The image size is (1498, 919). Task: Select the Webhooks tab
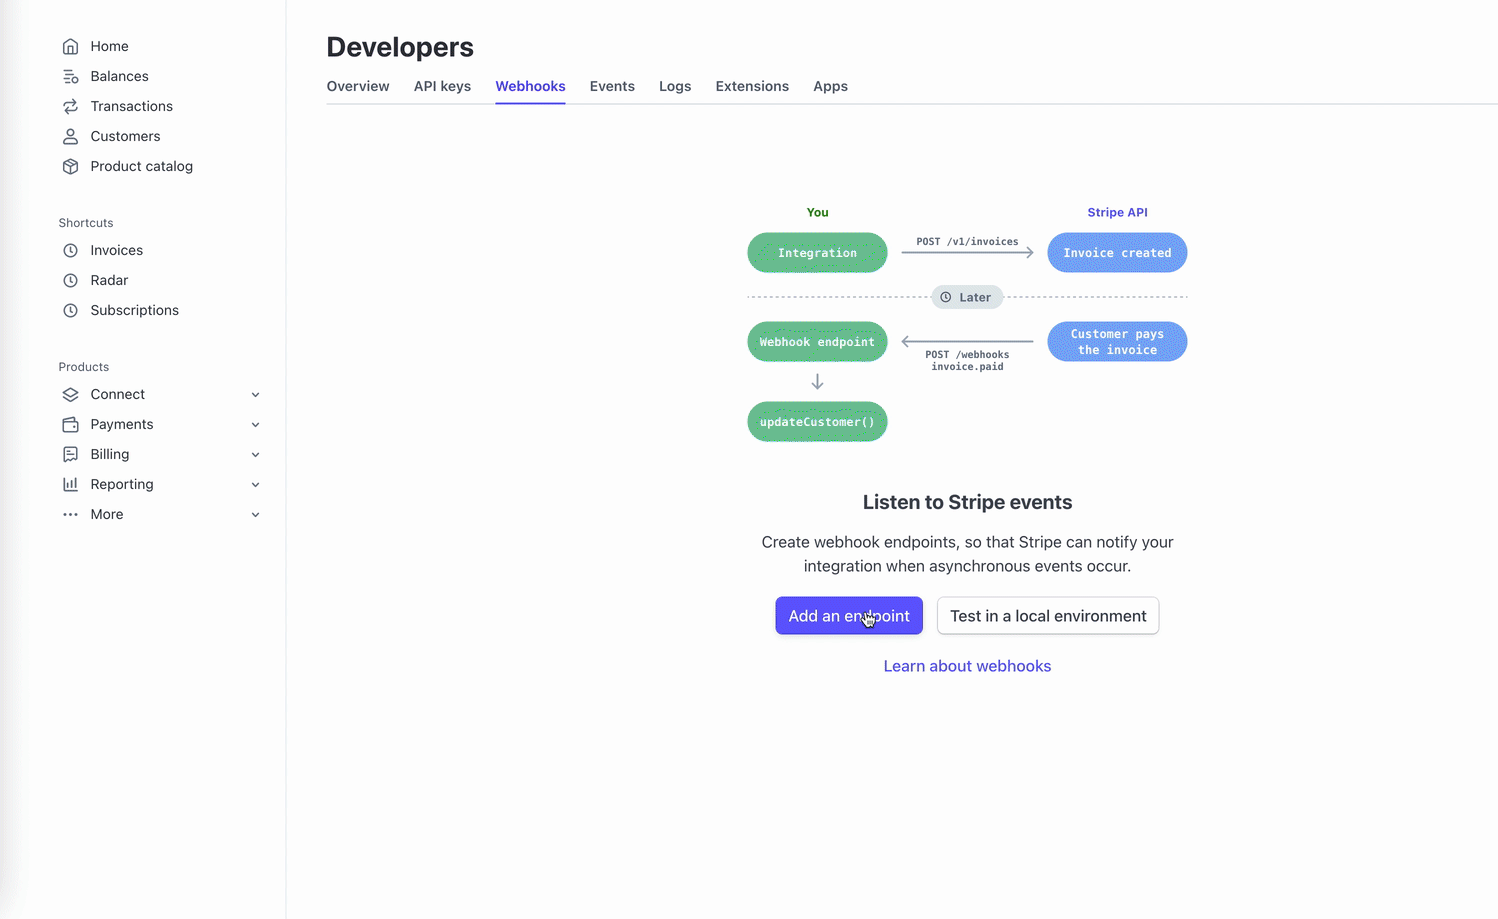click(530, 86)
